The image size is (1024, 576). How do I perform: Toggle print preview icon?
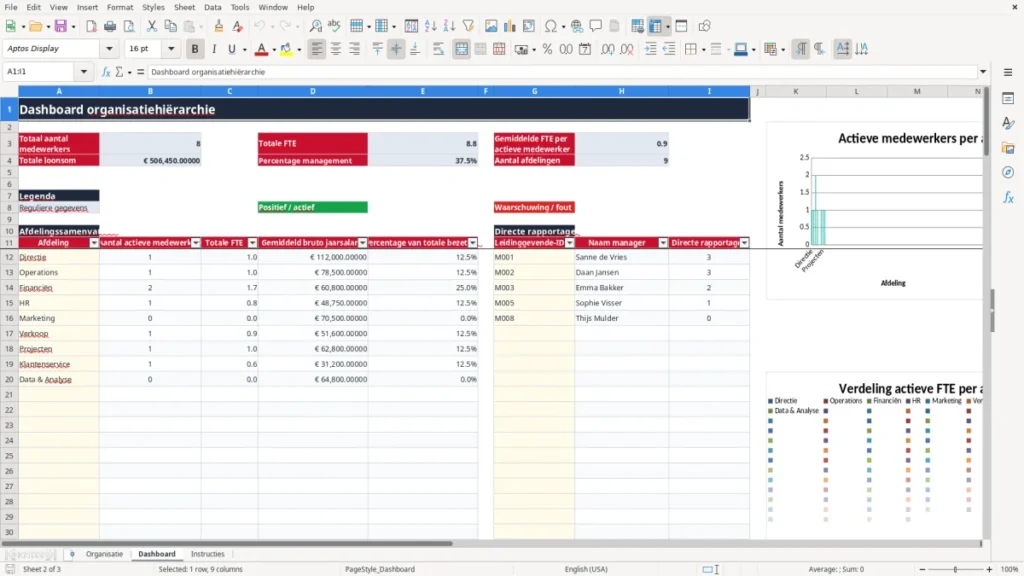point(129,26)
